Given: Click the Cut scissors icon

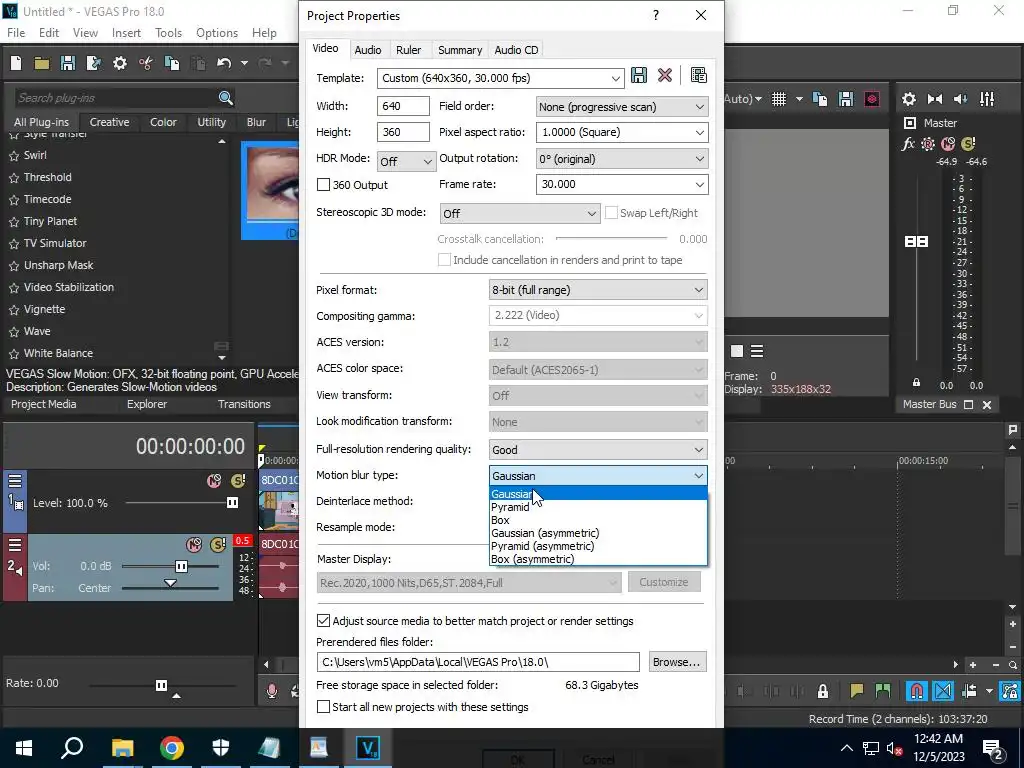Looking at the screenshot, I should point(146,63).
